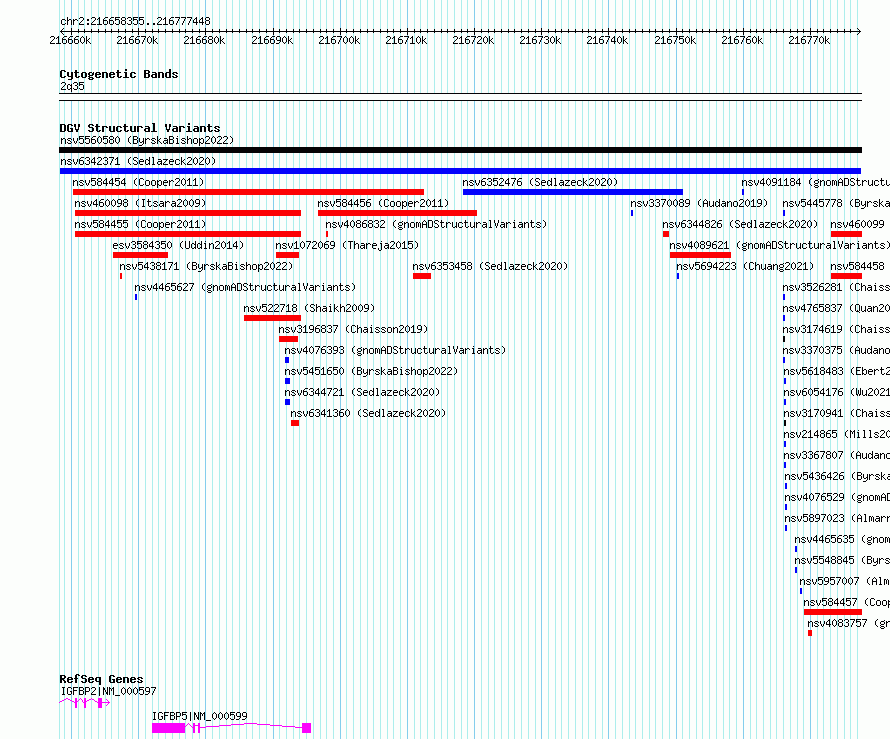Open nsv4089621 gnomADStructuralVariants label
The image size is (890, 739).
click(779, 245)
